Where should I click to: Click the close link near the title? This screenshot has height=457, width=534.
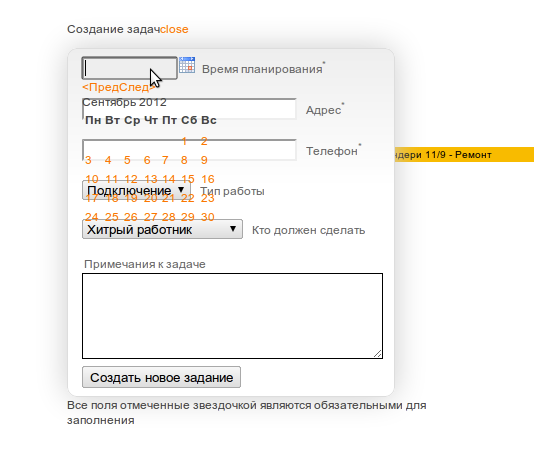[x=174, y=29]
